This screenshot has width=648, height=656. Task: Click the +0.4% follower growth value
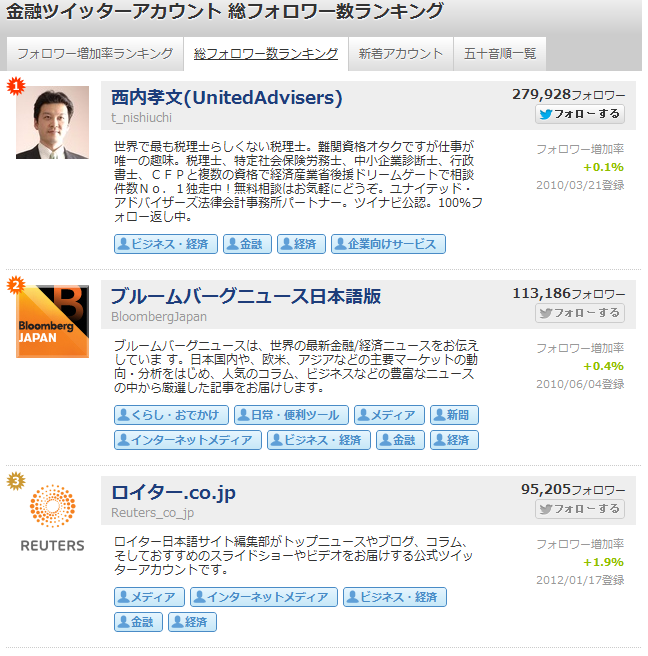tap(603, 366)
